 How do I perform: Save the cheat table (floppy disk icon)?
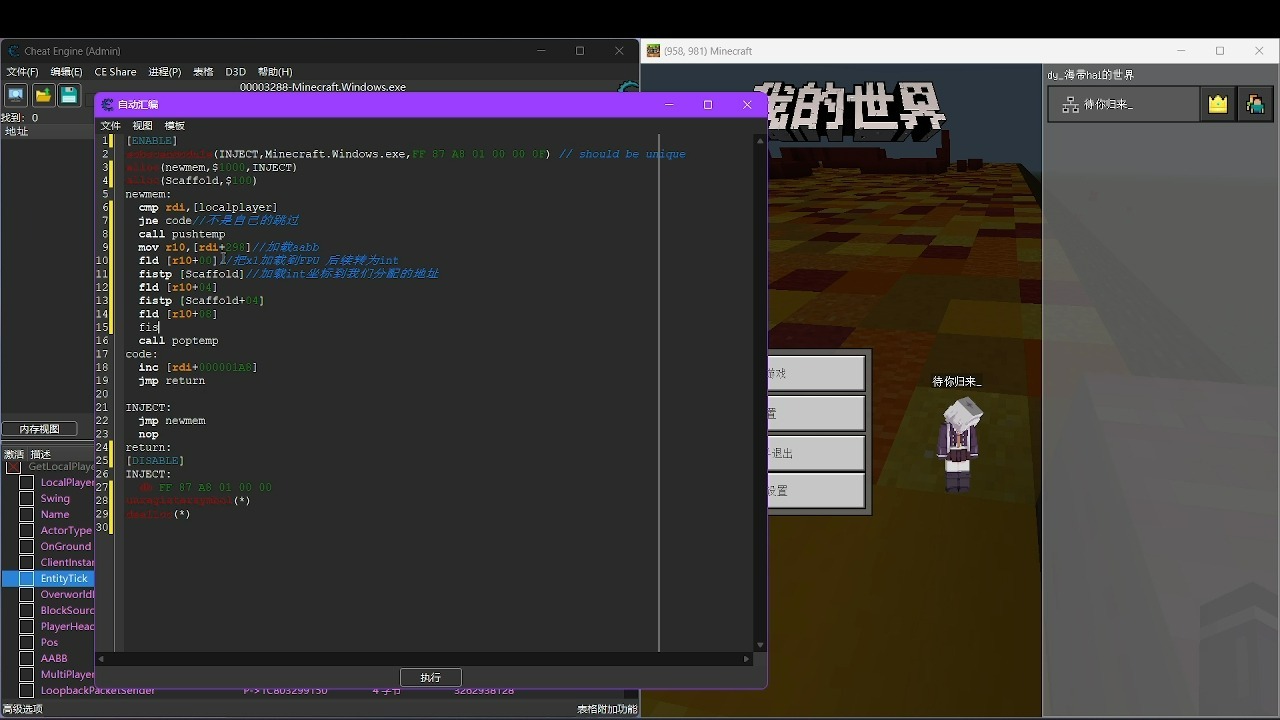click(x=69, y=95)
